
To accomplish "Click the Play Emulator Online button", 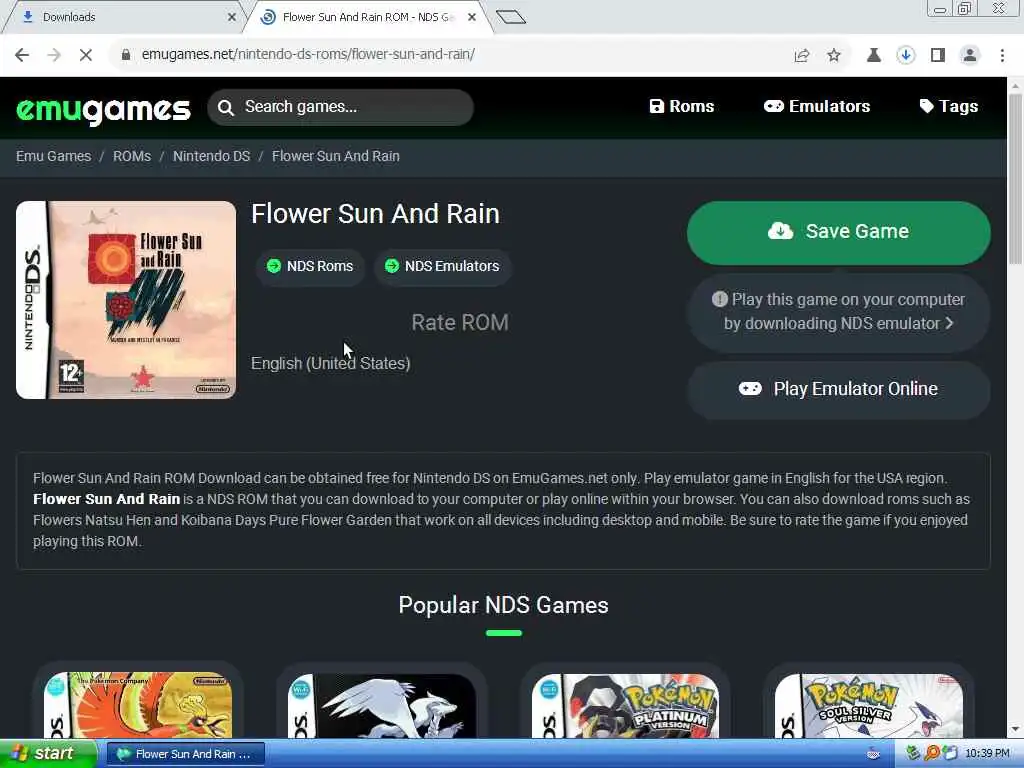I will click(839, 389).
